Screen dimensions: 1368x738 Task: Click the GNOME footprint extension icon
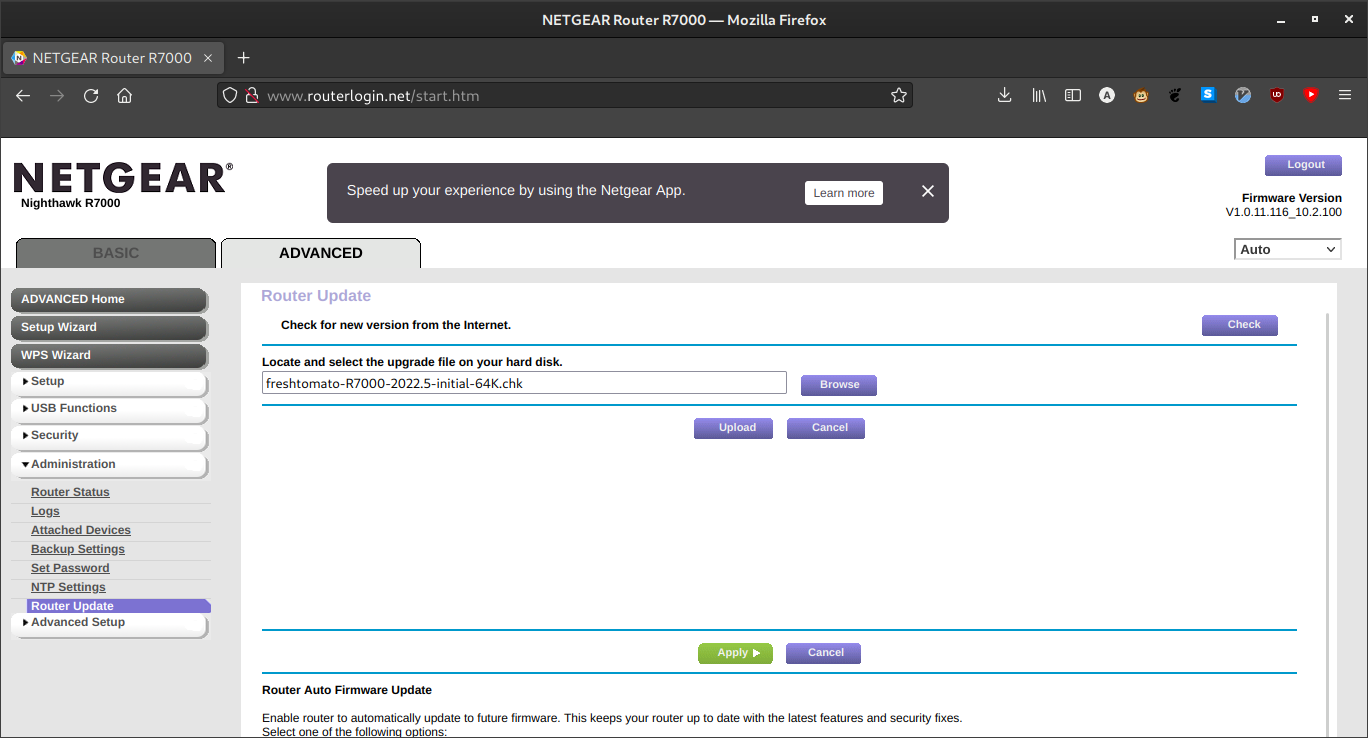(x=1175, y=95)
